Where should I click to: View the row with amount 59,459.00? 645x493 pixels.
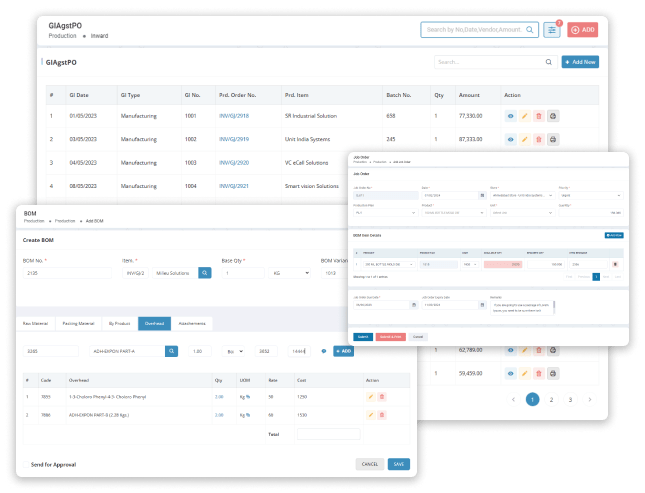point(510,374)
